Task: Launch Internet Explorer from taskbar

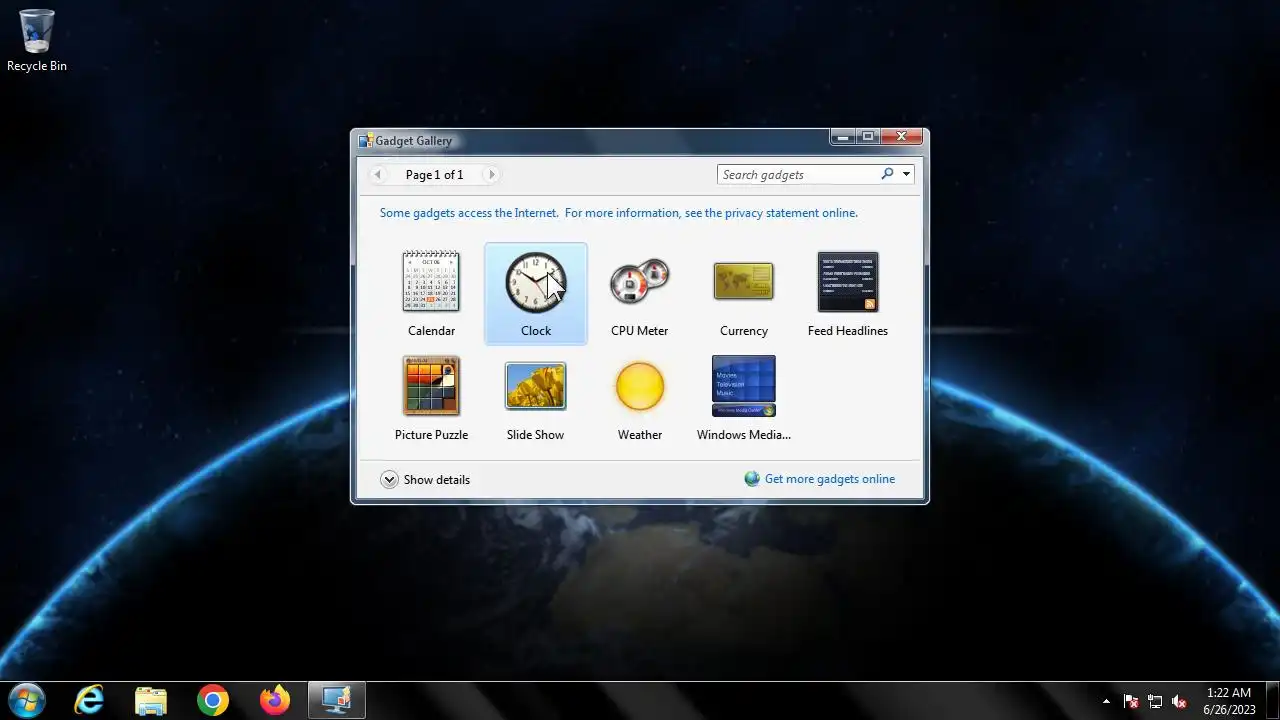Action: coord(89,701)
